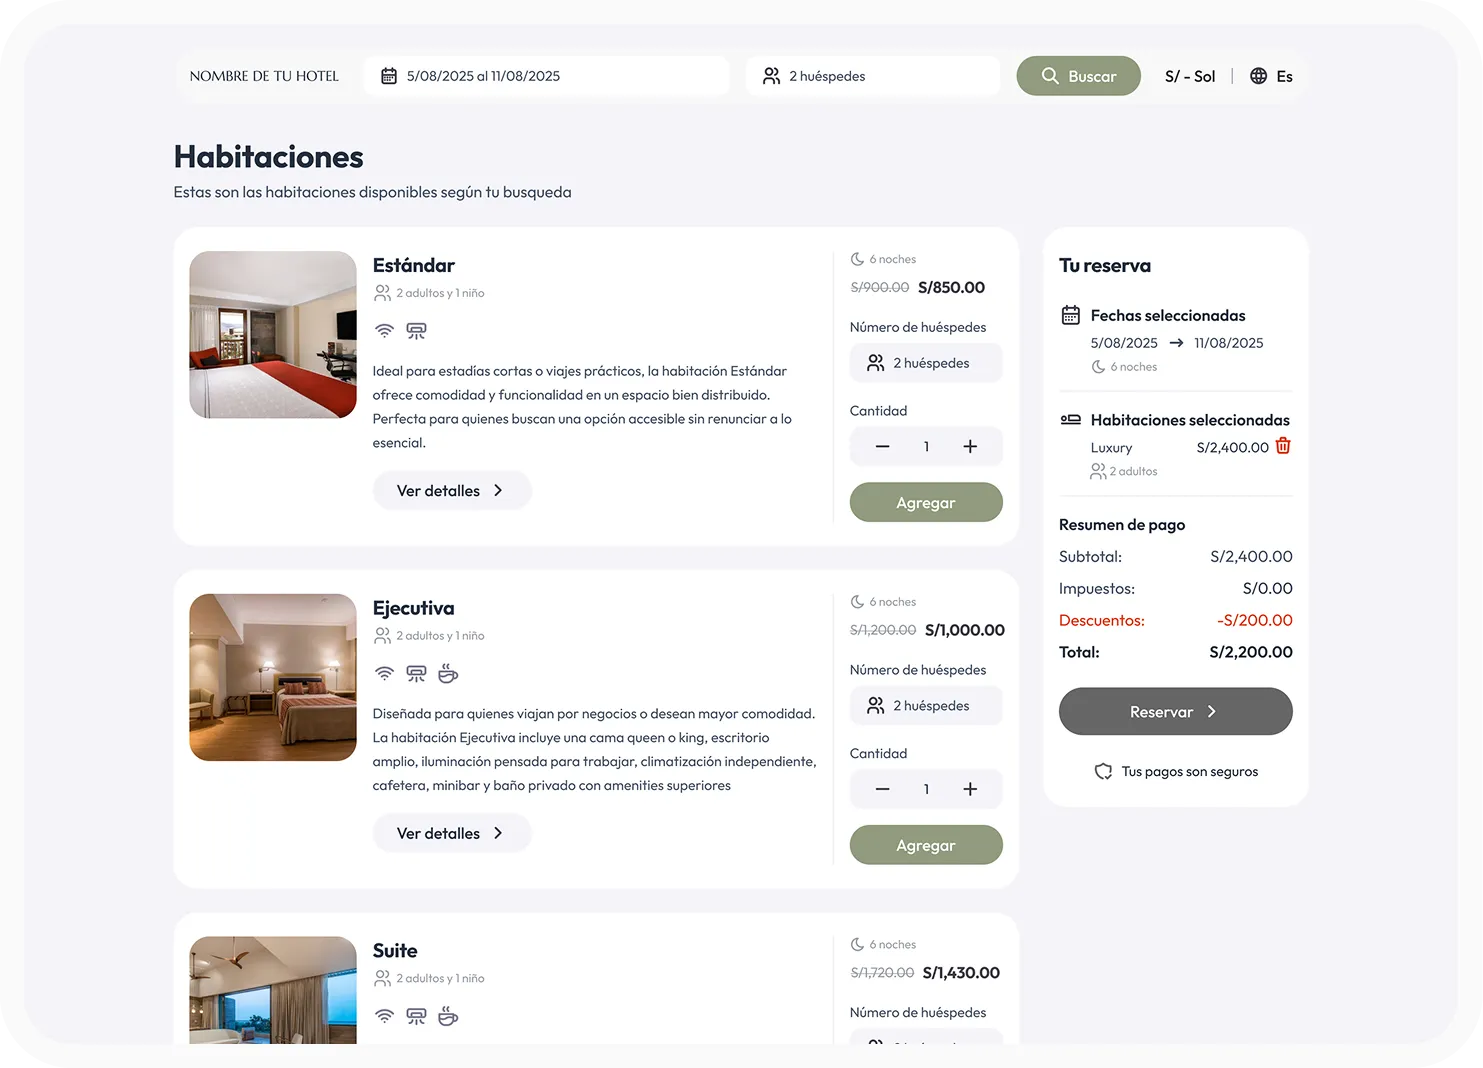Click the globe language icon
Viewport: 1483px width, 1068px height.
click(1258, 76)
